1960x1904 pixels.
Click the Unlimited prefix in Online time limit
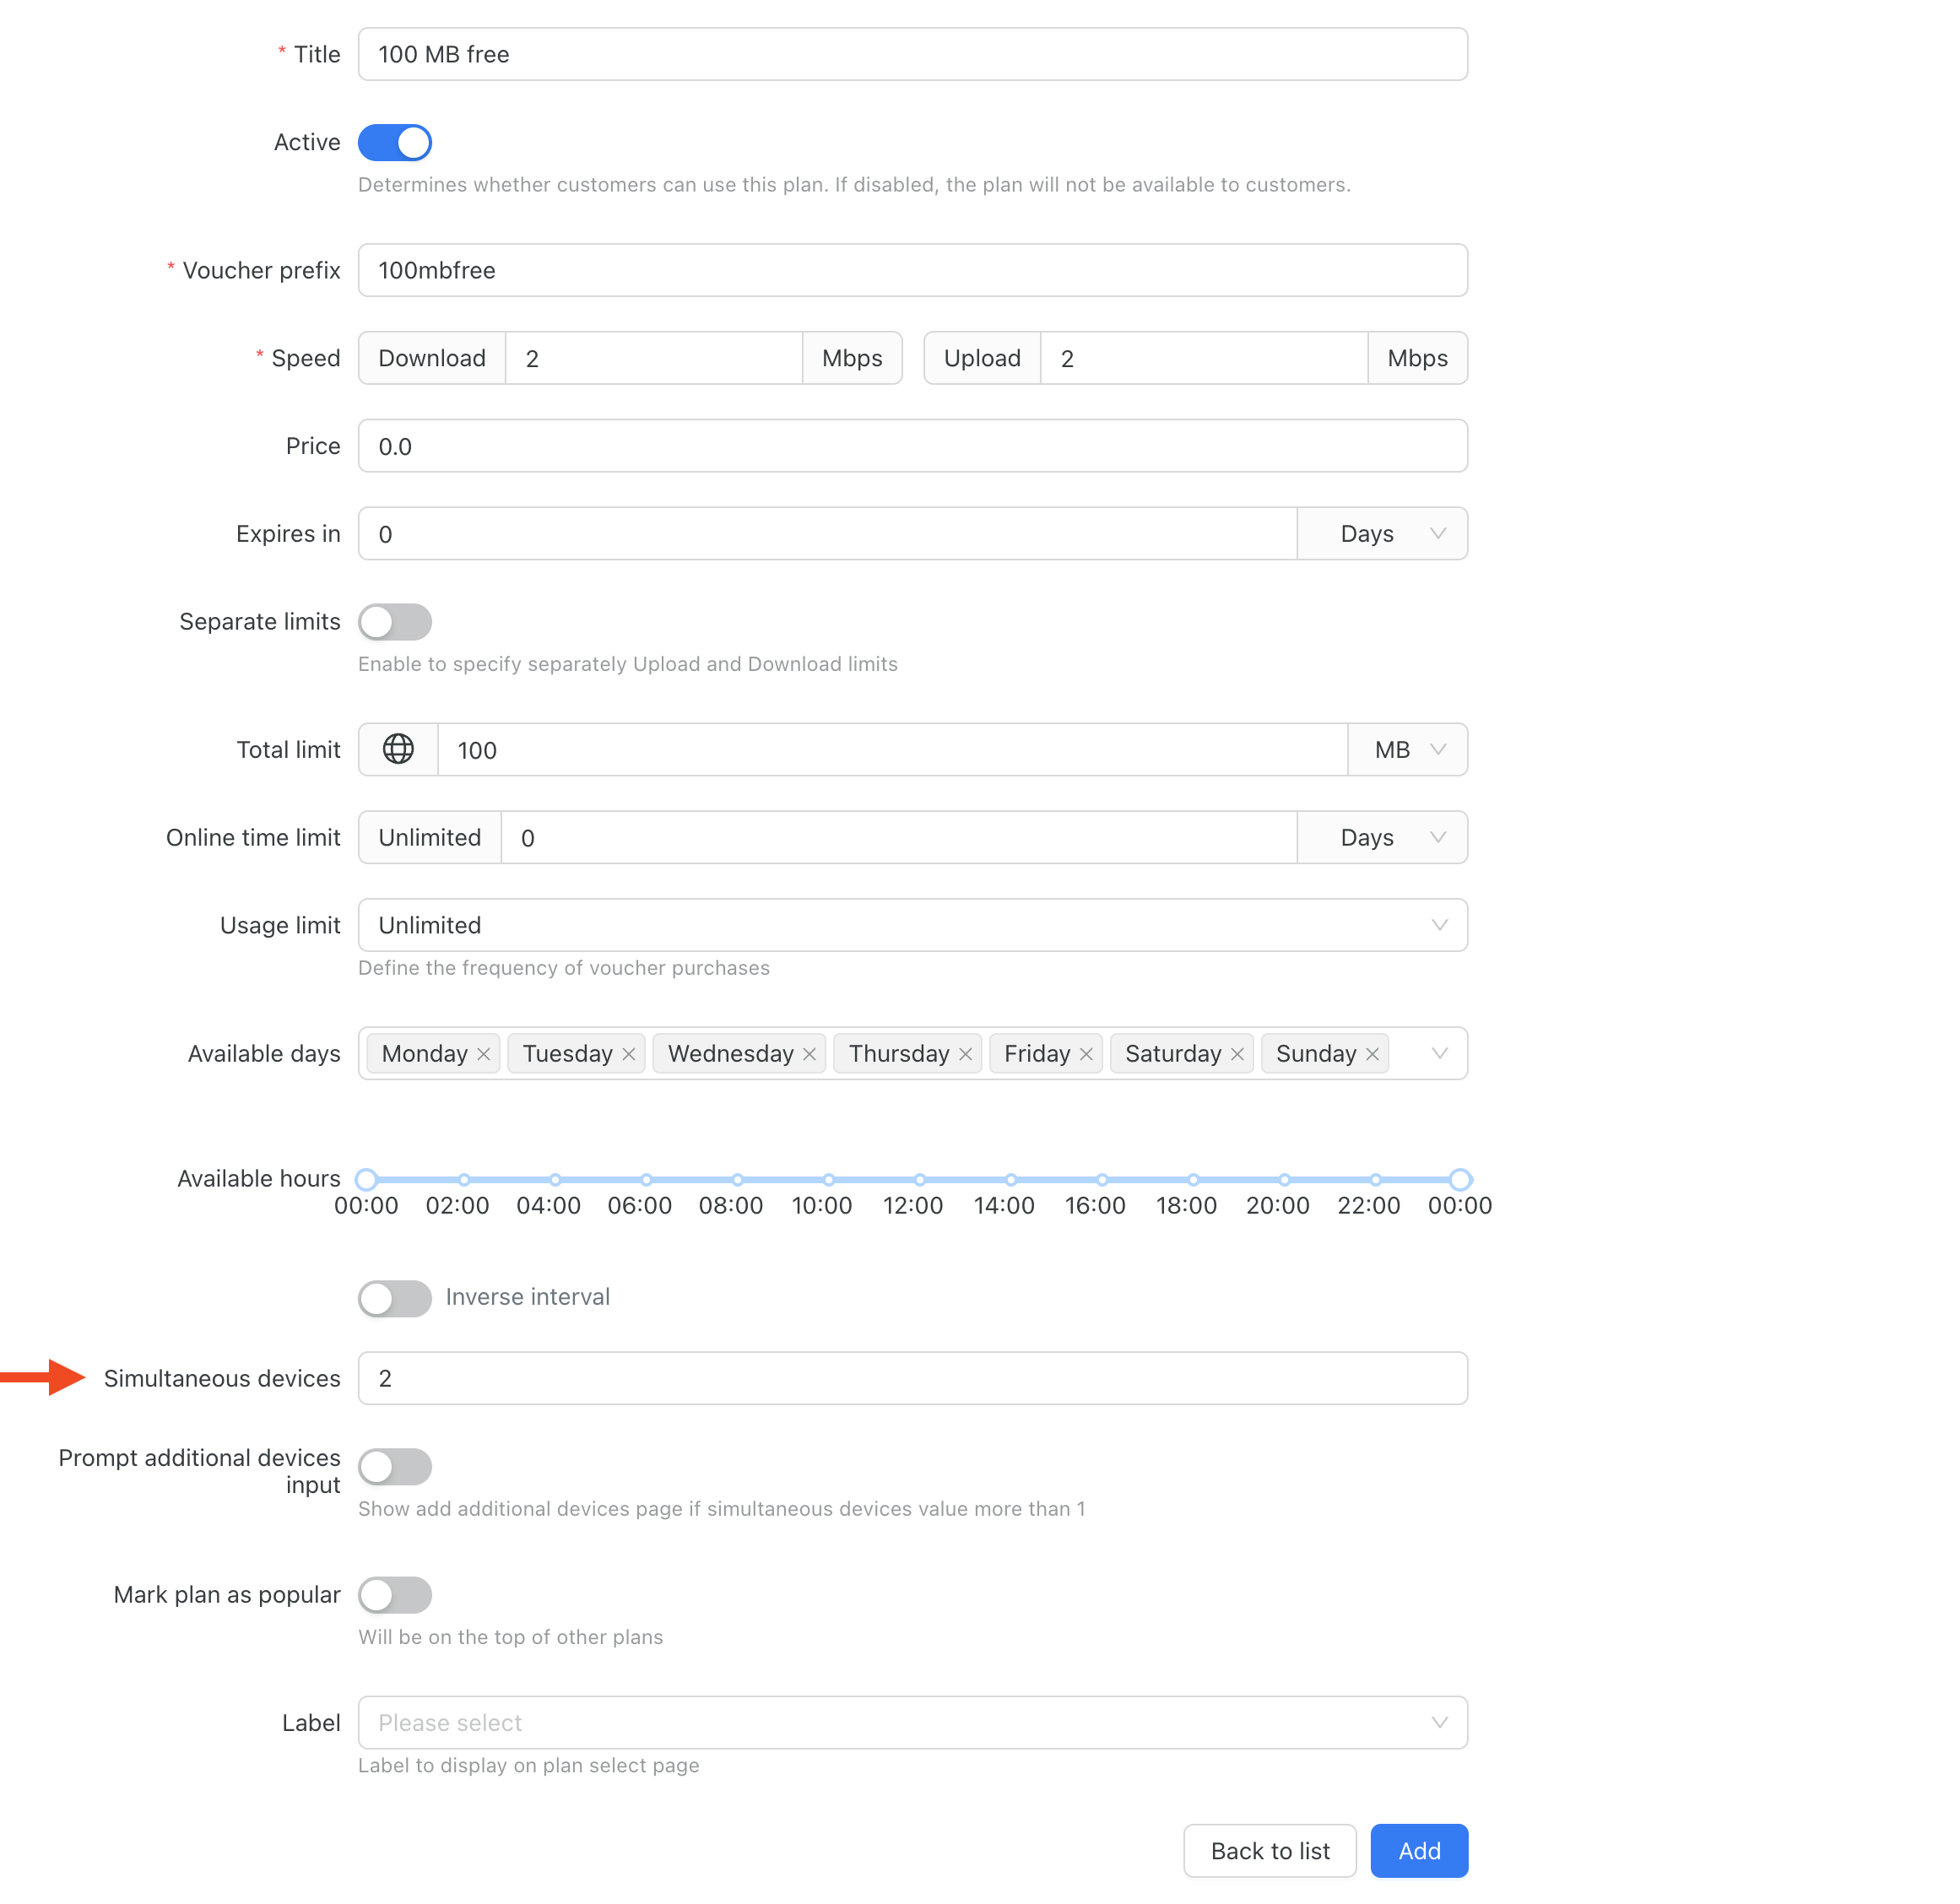pyautogui.click(x=430, y=838)
